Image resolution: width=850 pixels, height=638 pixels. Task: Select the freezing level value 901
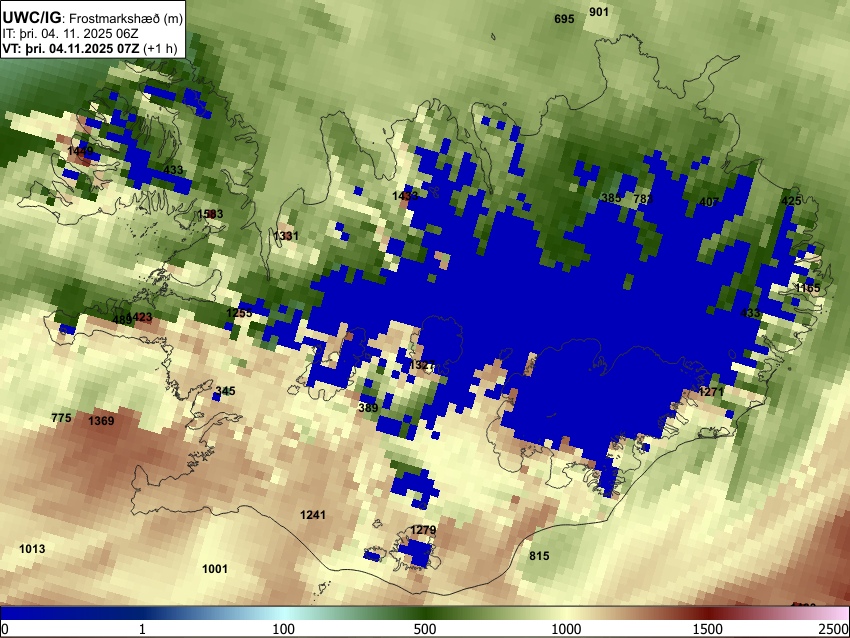pyautogui.click(x=598, y=12)
